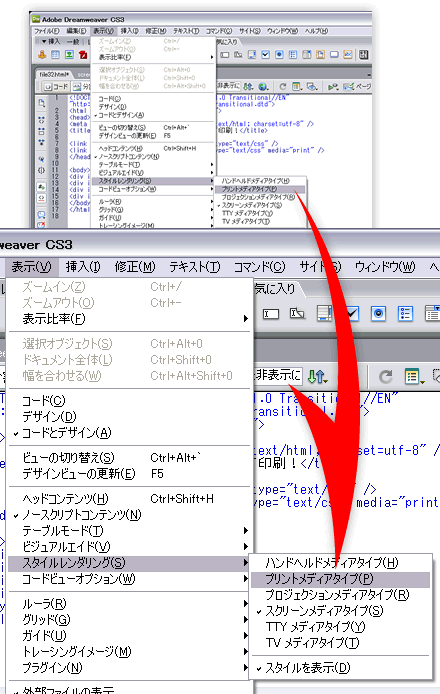
Task: Highlight スタイルレンダリング(S) in the enlarged menu
Action: (x=130, y=563)
